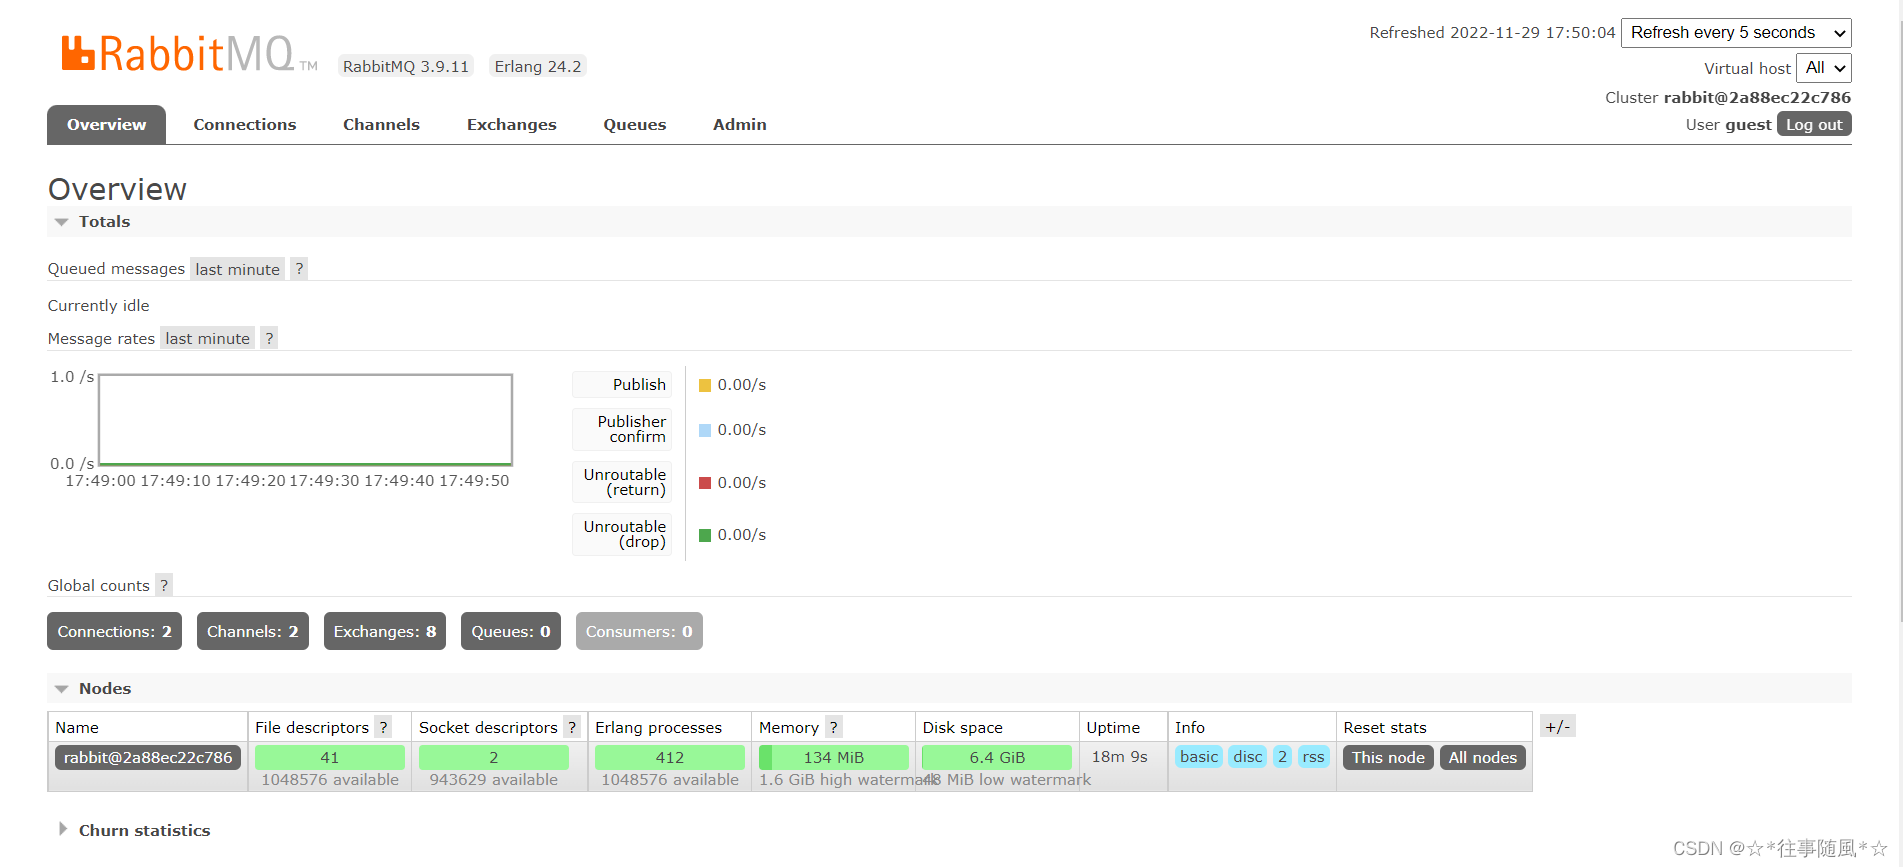
Task: Toggle the Unroutable (drop) rate series
Action: pos(622,534)
